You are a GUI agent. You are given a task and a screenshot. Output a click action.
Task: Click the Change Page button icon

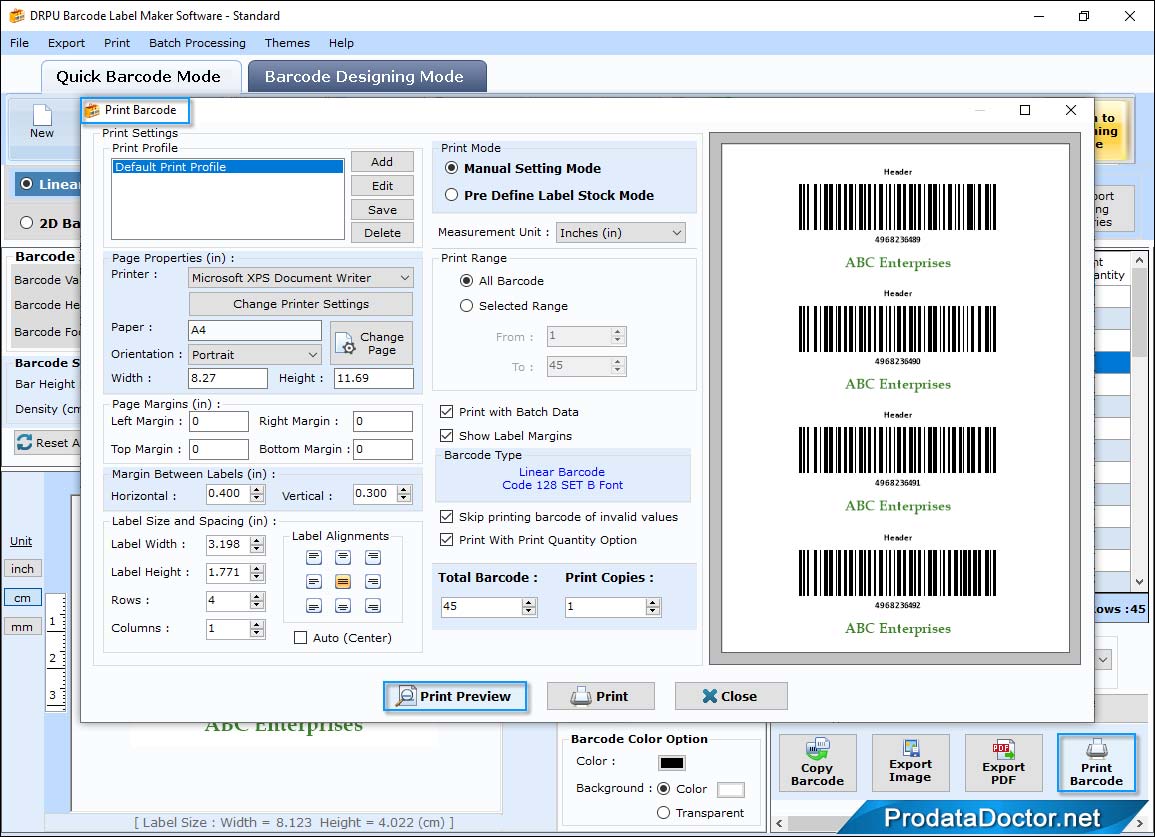(x=345, y=343)
